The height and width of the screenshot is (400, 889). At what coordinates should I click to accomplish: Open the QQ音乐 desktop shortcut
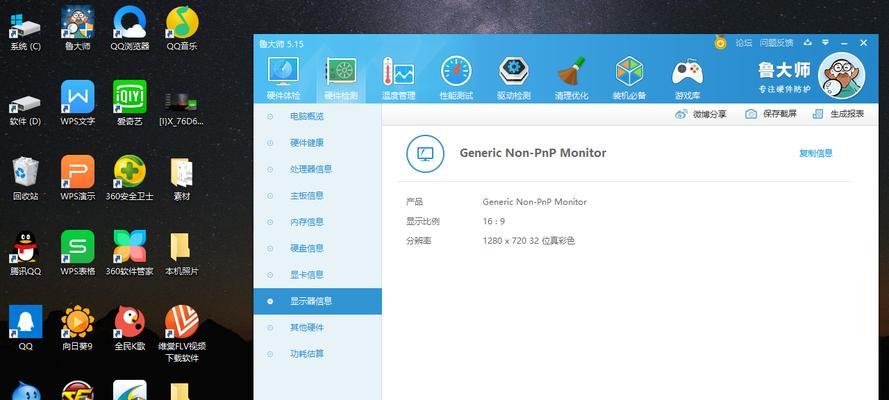(x=182, y=29)
